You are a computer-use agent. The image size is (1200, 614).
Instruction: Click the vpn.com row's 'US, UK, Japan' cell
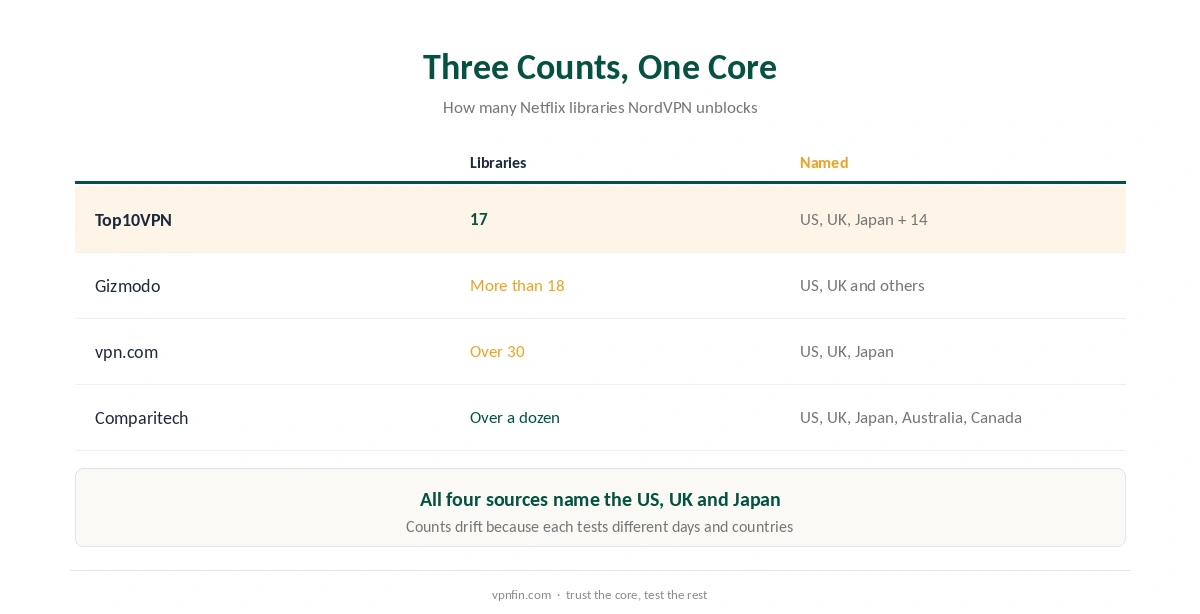coord(847,351)
